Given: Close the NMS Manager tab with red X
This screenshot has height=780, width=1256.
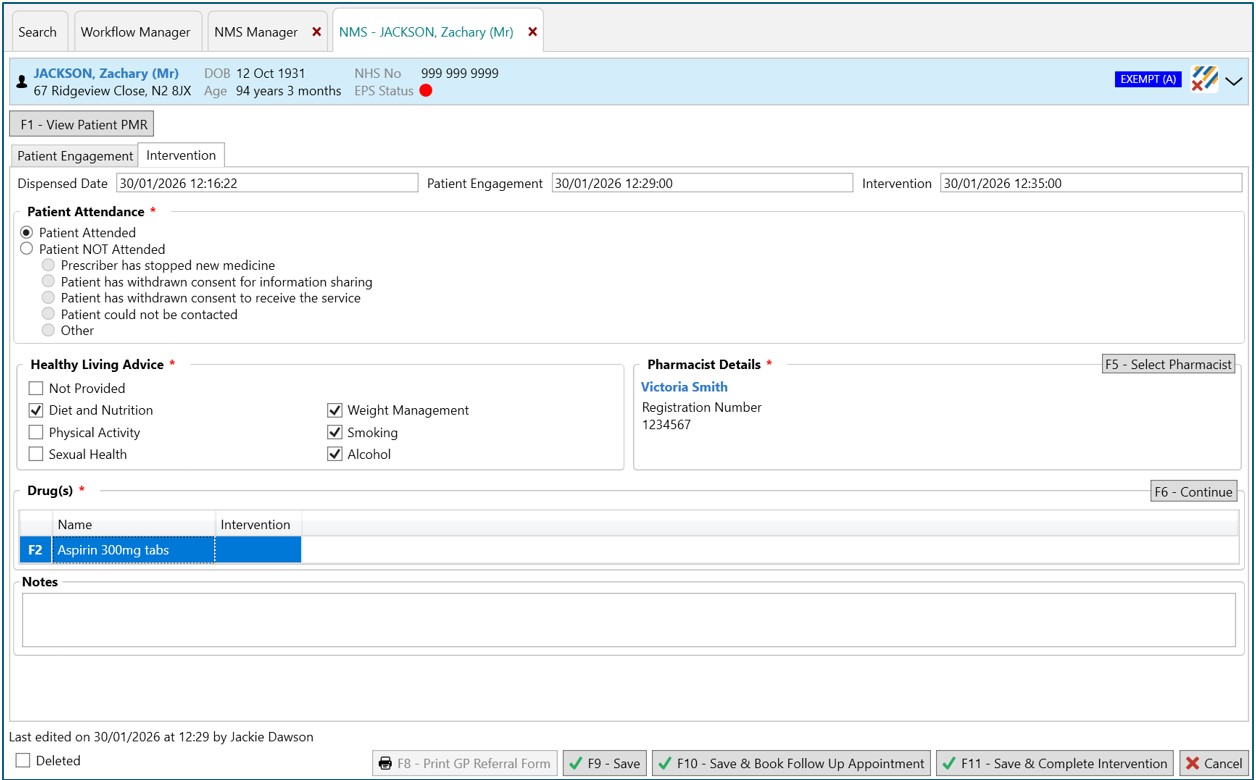Looking at the screenshot, I should [x=317, y=32].
